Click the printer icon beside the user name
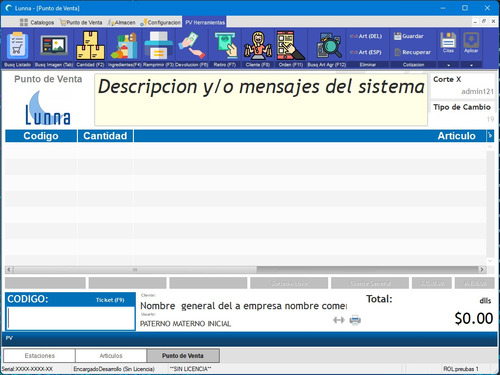The height and width of the screenshot is (375, 500). pyautogui.click(x=355, y=320)
